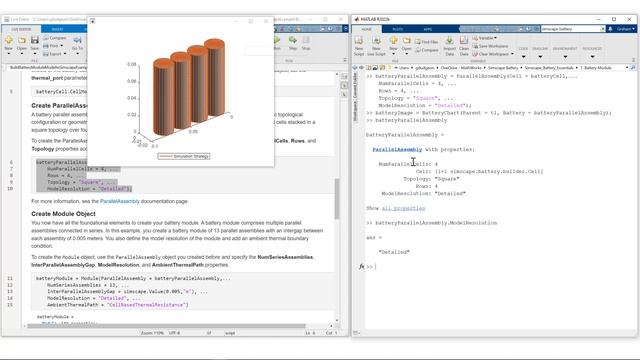This screenshot has width=640, height=360.
Task: Select the PLOTS tab in MATLAB
Action: coord(398,29)
